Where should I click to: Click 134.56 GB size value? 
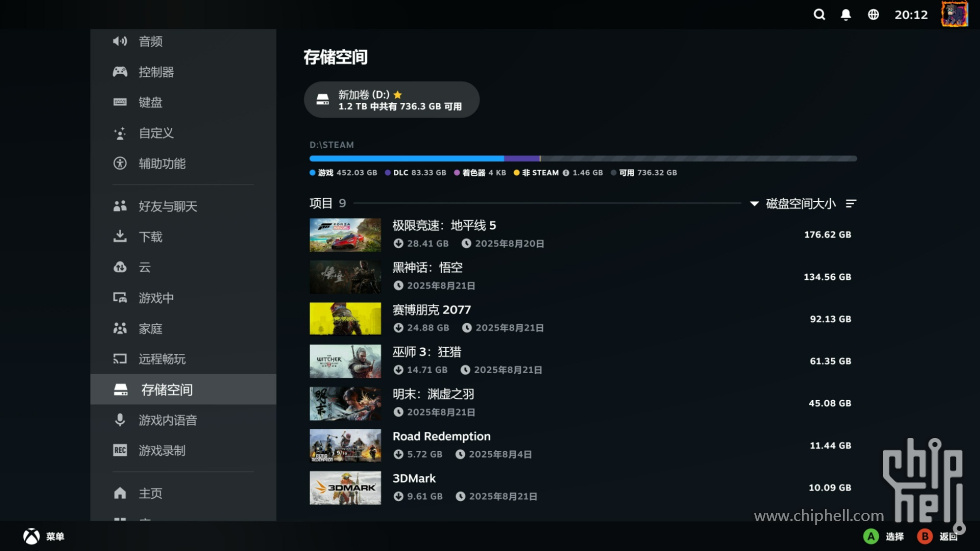[x=828, y=277]
